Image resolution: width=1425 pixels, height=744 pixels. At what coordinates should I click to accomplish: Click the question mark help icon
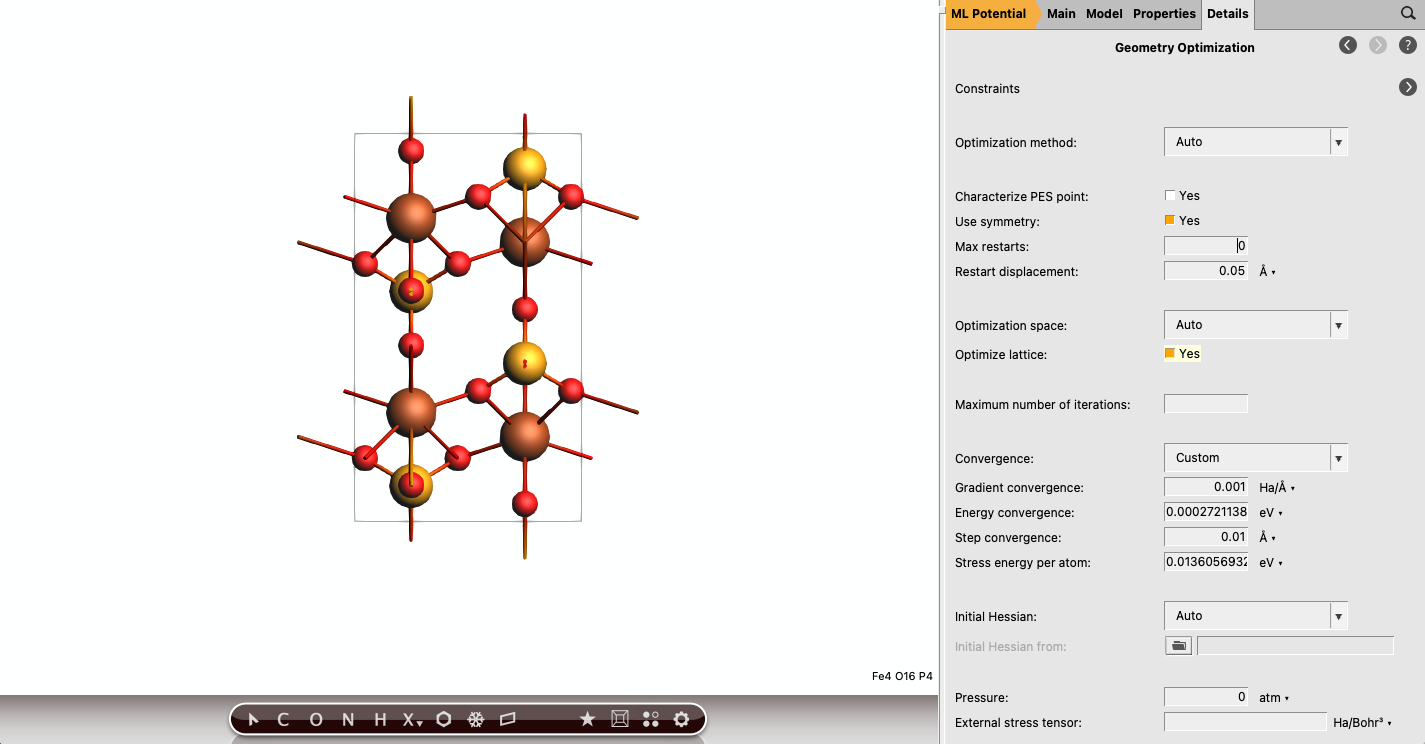[1407, 46]
